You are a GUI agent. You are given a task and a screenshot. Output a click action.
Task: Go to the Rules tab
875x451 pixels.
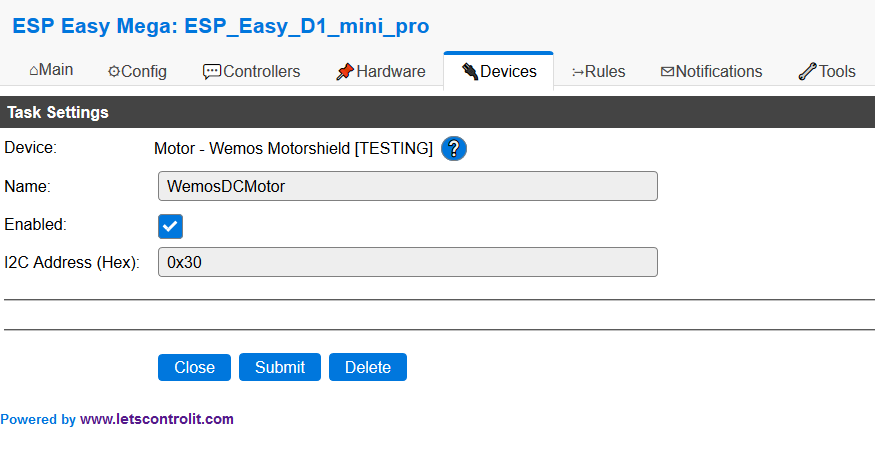pyautogui.click(x=598, y=71)
